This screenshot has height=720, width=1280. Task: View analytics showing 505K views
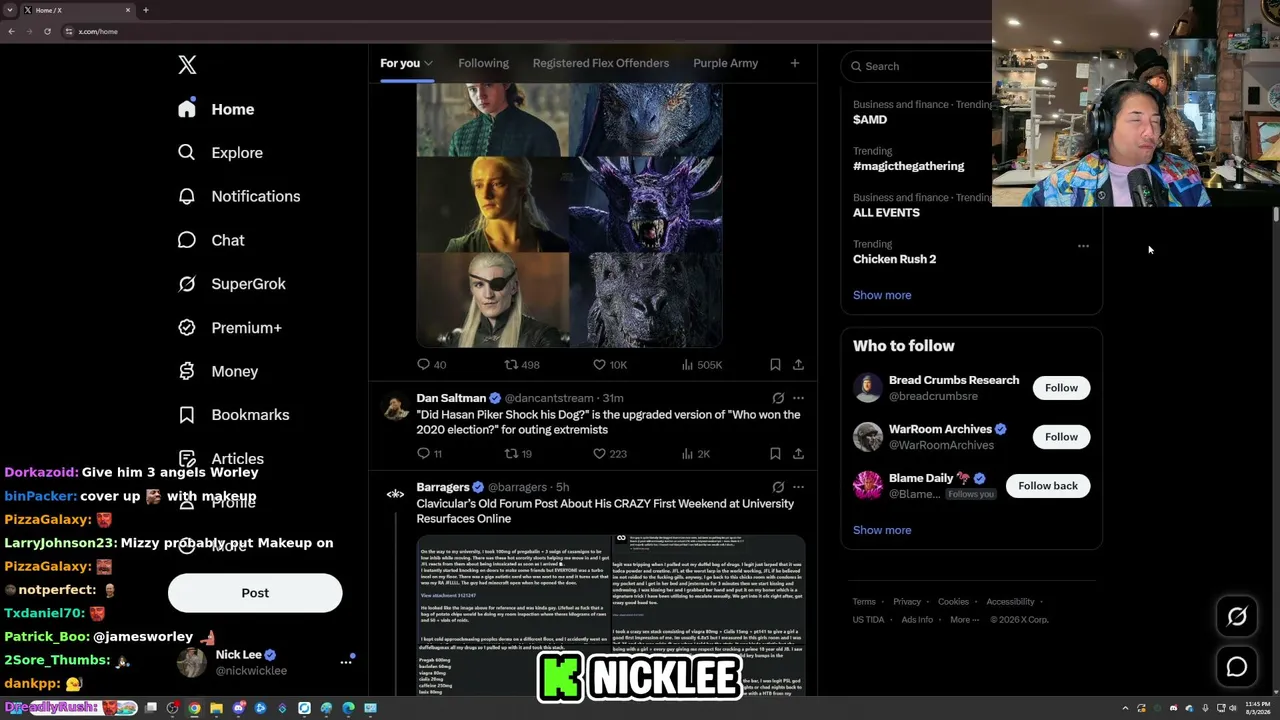[x=701, y=365]
